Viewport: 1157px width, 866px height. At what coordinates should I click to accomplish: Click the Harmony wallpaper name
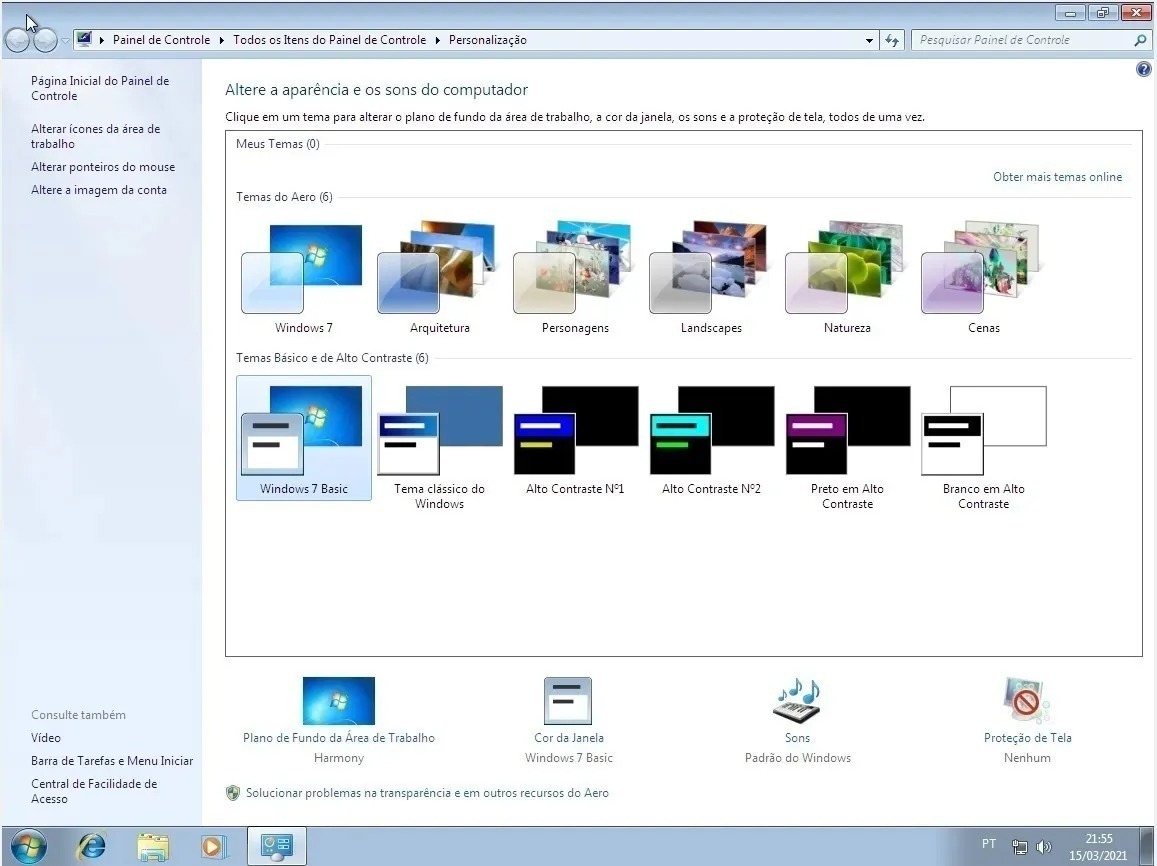pyautogui.click(x=339, y=758)
